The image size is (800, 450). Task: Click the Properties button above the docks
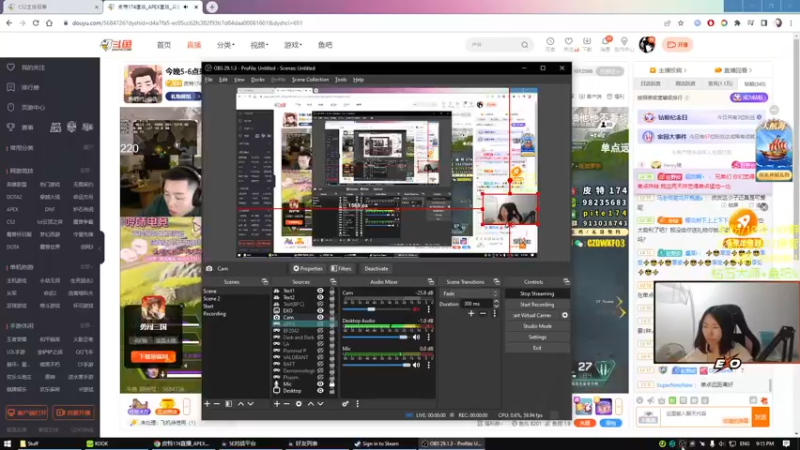[x=308, y=268]
